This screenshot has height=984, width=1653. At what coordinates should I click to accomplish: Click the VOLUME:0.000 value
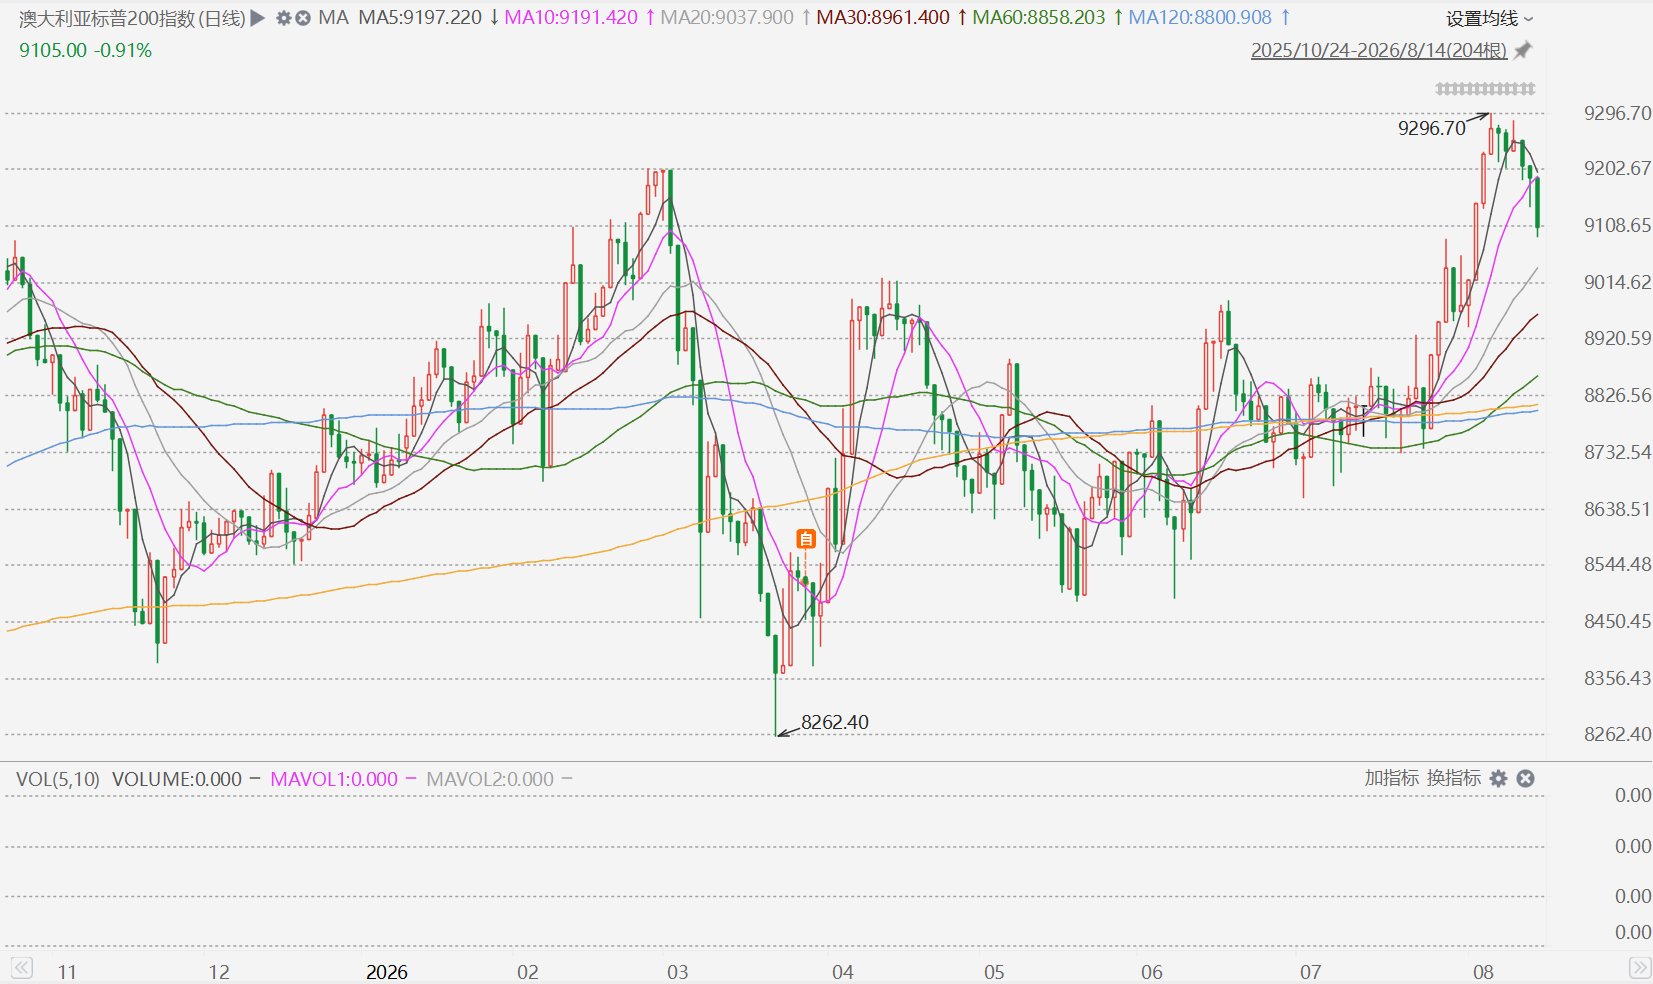(177, 779)
